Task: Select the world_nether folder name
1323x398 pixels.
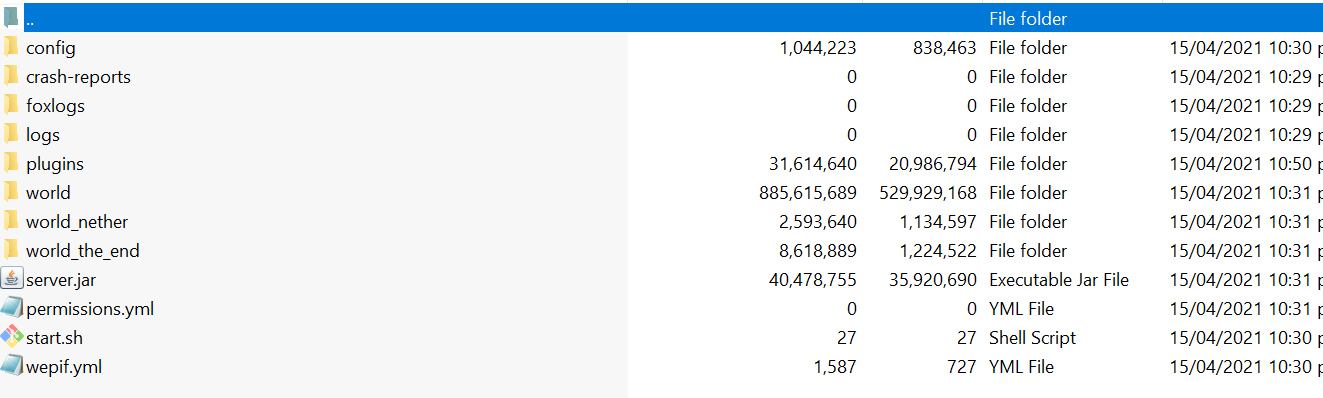Action: pyautogui.click(x=77, y=222)
